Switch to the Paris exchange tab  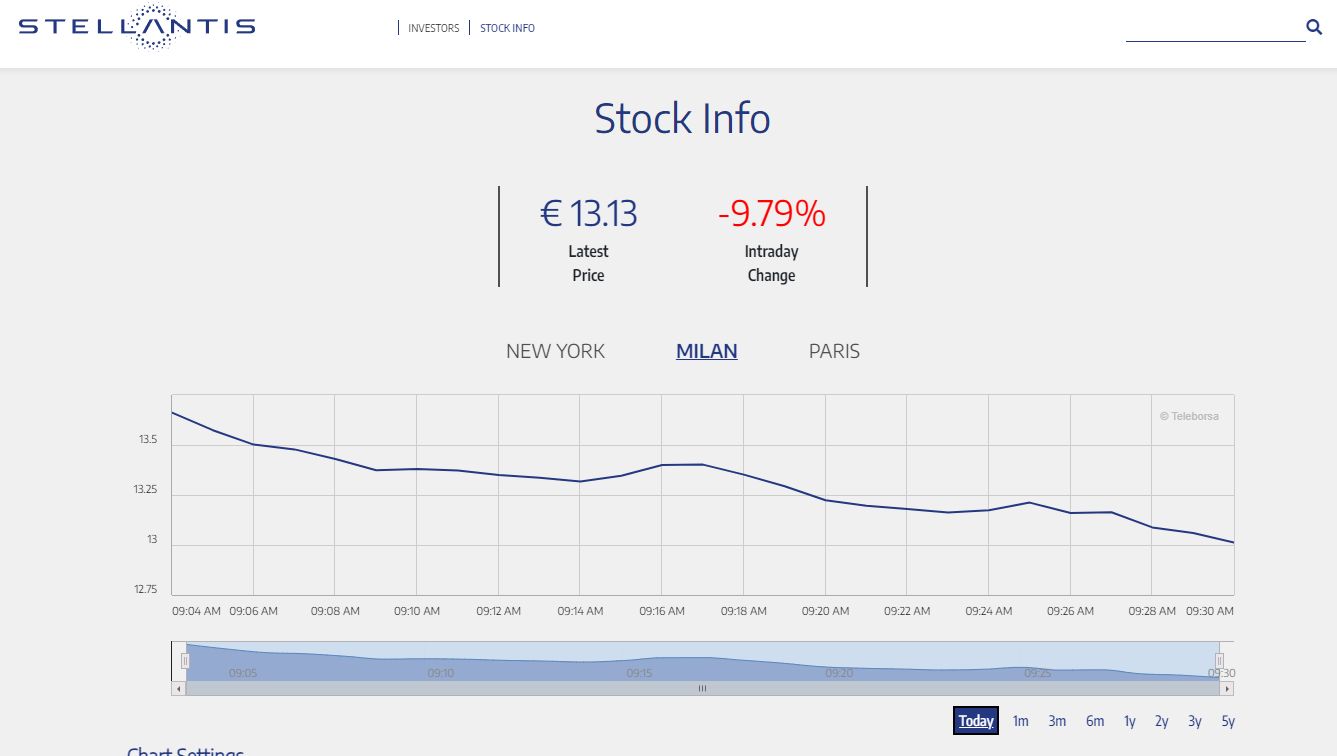point(834,351)
